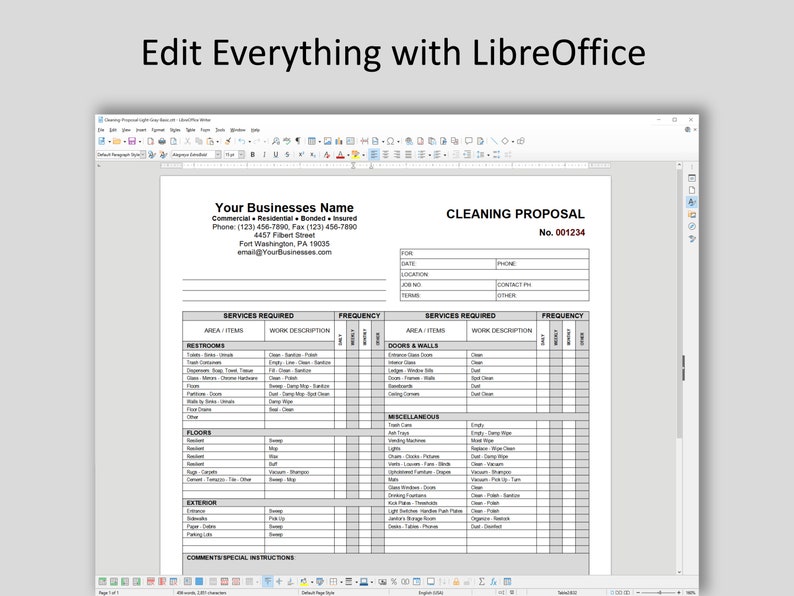
Task: Expand the Highlighting Color dropdown arrow
Action: [x=364, y=155]
